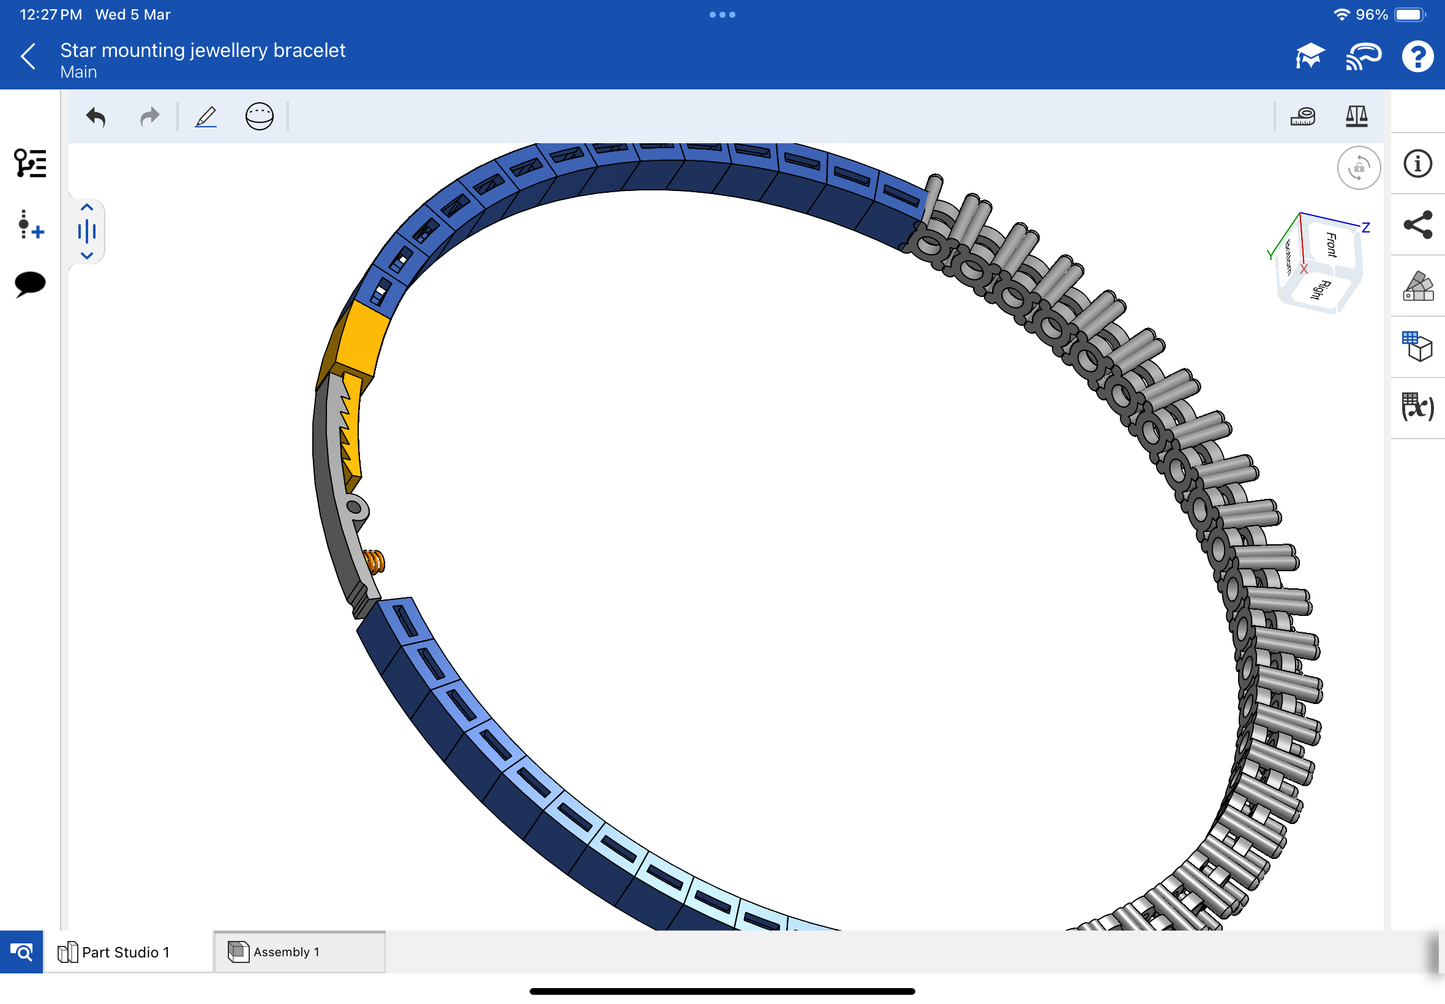The height and width of the screenshot is (1004, 1445).
Task: Select the Sketch pencil tool
Action: pyautogui.click(x=206, y=117)
